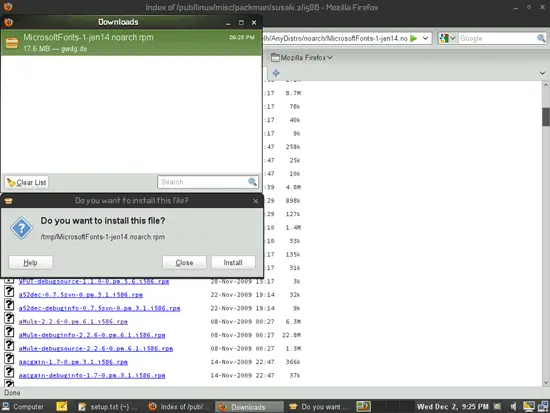Click the magnifier icon in Google search box

(x=541, y=38)
